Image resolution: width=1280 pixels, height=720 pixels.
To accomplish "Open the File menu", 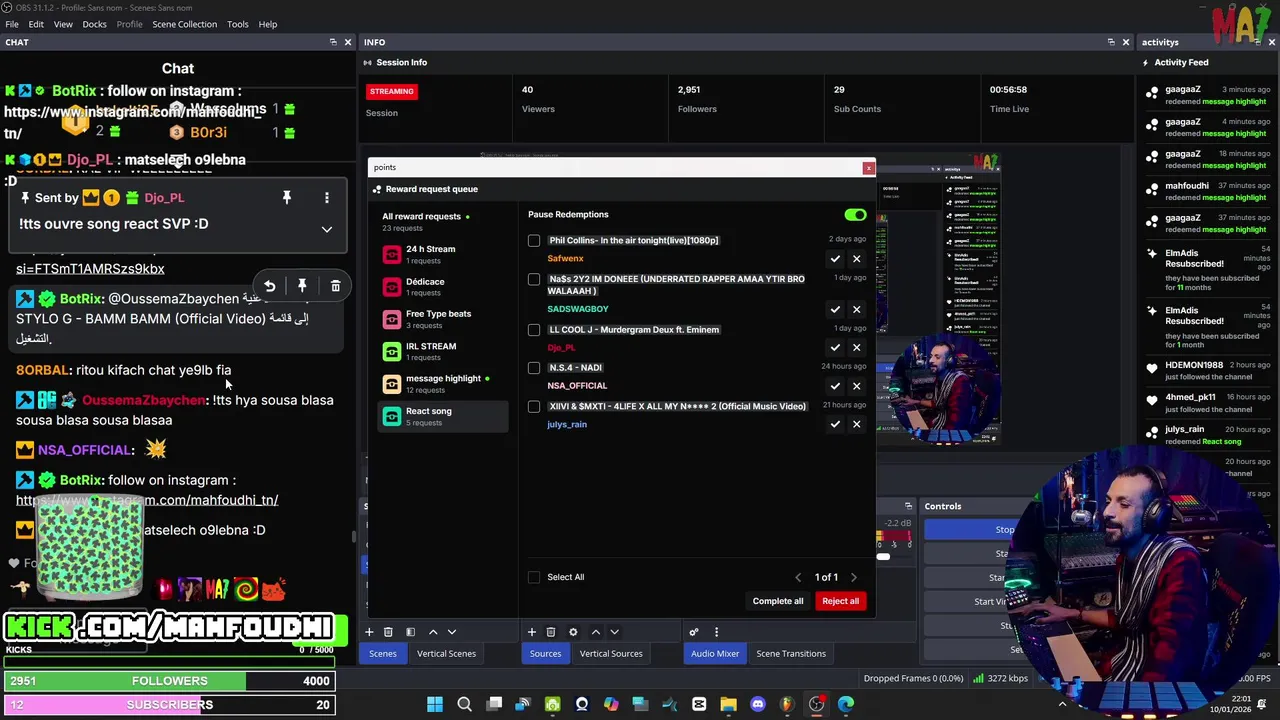I will [x=12, y=24].
